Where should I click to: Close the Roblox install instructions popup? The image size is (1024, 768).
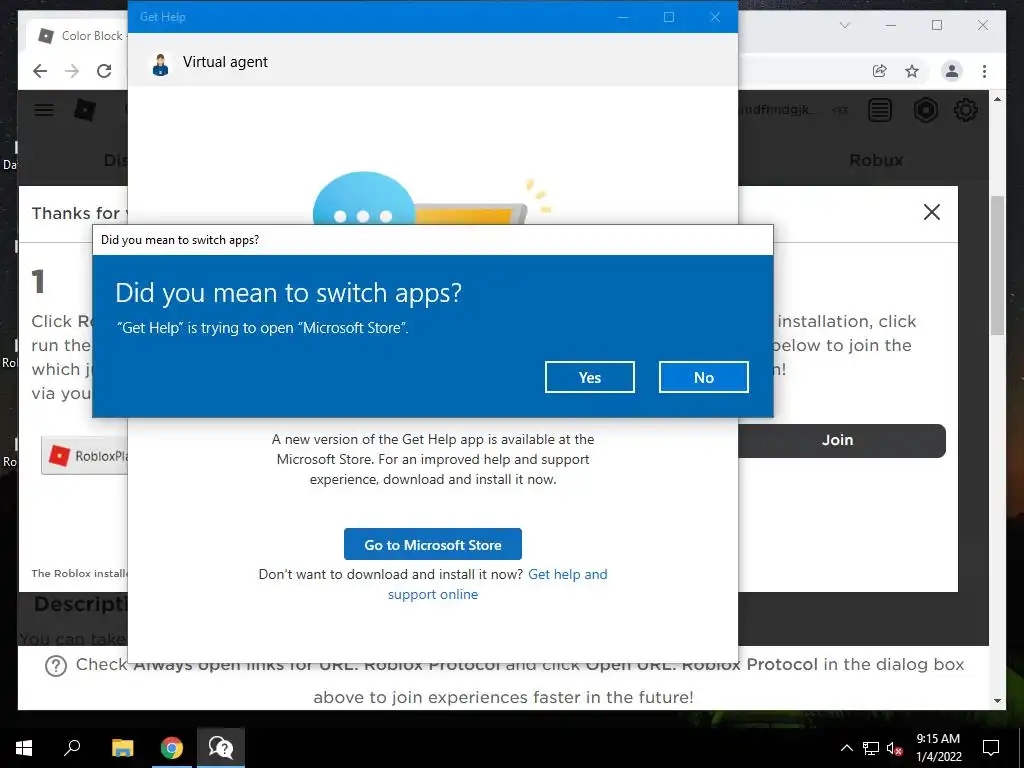click(932, 212)
